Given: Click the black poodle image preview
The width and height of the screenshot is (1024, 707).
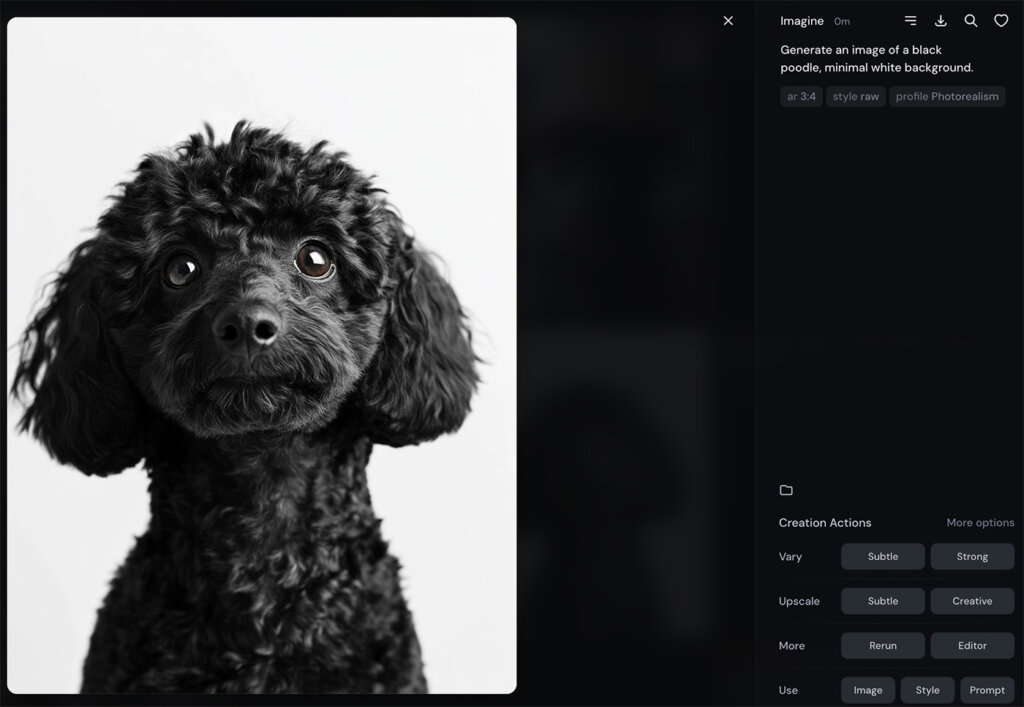Looking at the screenshot, I should click(x=262, y=355).
